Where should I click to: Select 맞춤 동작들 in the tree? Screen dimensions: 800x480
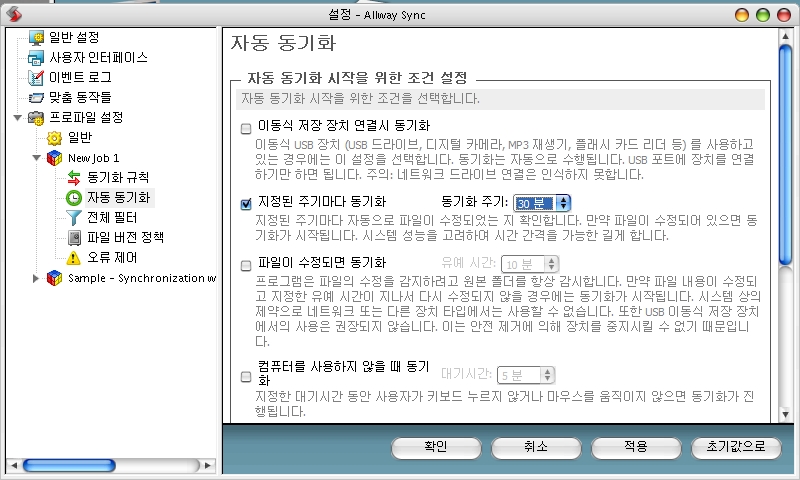click(x=80, y=97)
